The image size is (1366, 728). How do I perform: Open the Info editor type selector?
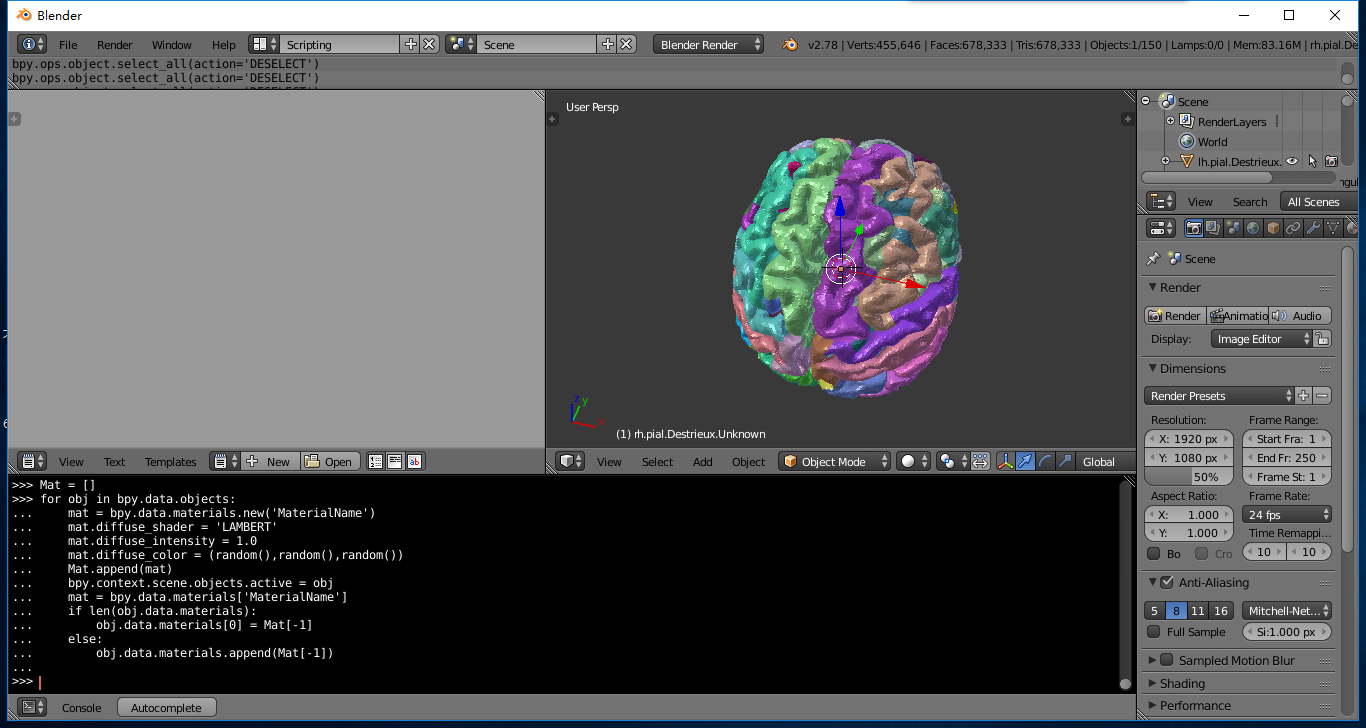32,44
